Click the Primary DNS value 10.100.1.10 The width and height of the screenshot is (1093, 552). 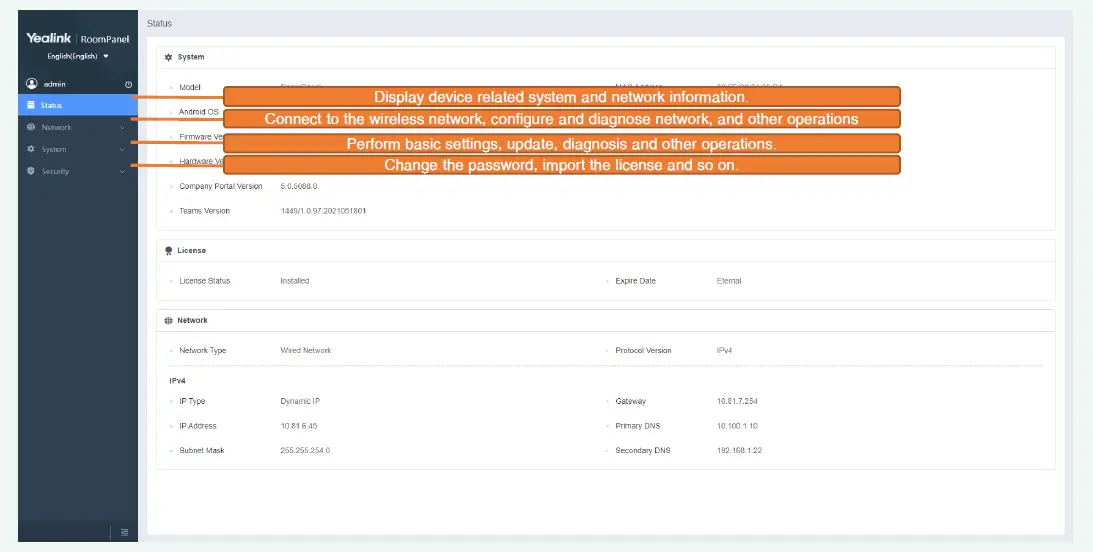click(737, 426)
